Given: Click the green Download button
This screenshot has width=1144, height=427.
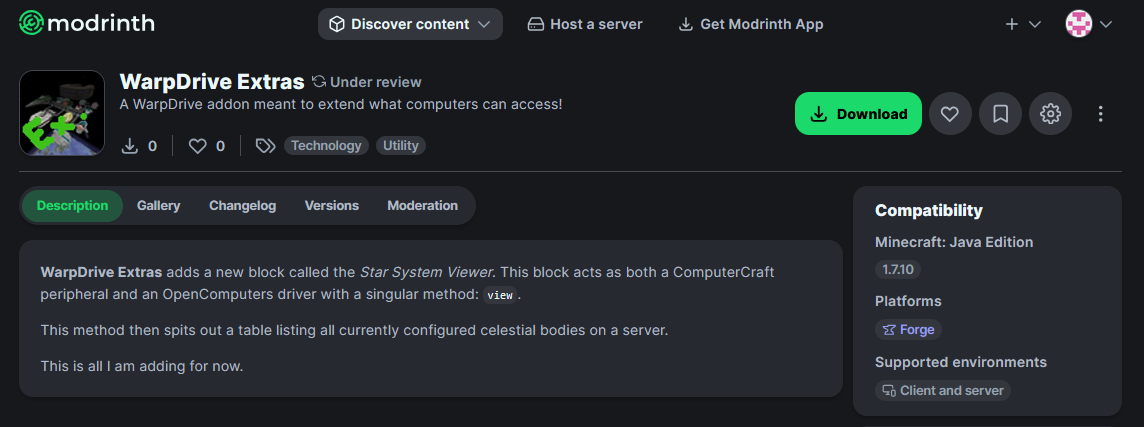Looking at the screenshot, I should (x=859, y=114).
